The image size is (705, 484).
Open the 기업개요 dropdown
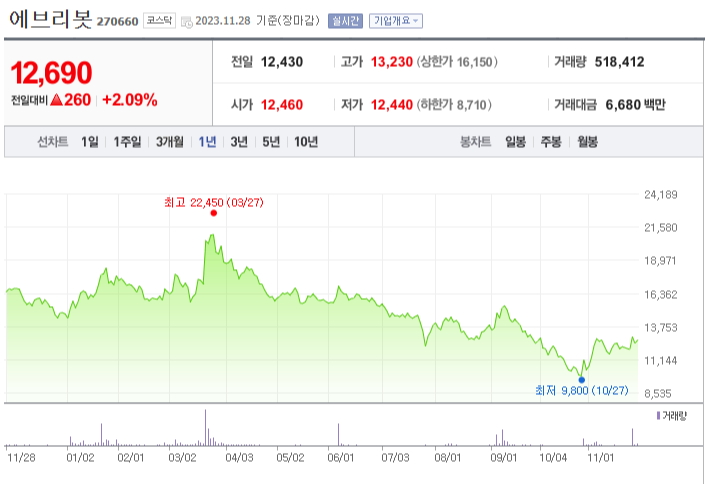396,21
